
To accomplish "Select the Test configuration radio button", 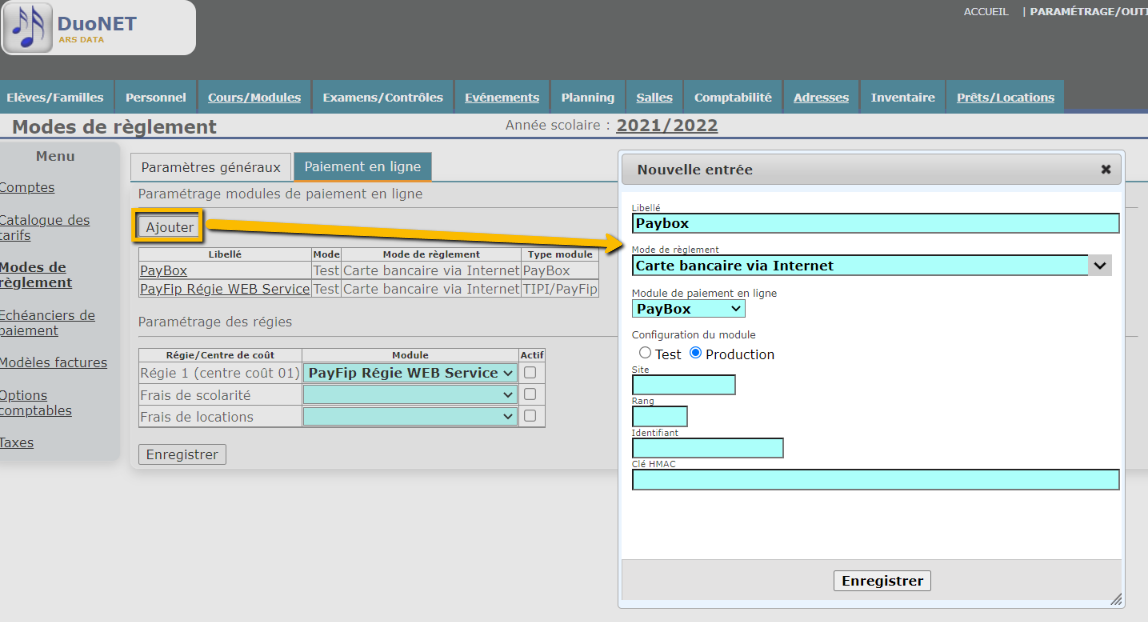I will pyautogui.click(x=645, y=353).
